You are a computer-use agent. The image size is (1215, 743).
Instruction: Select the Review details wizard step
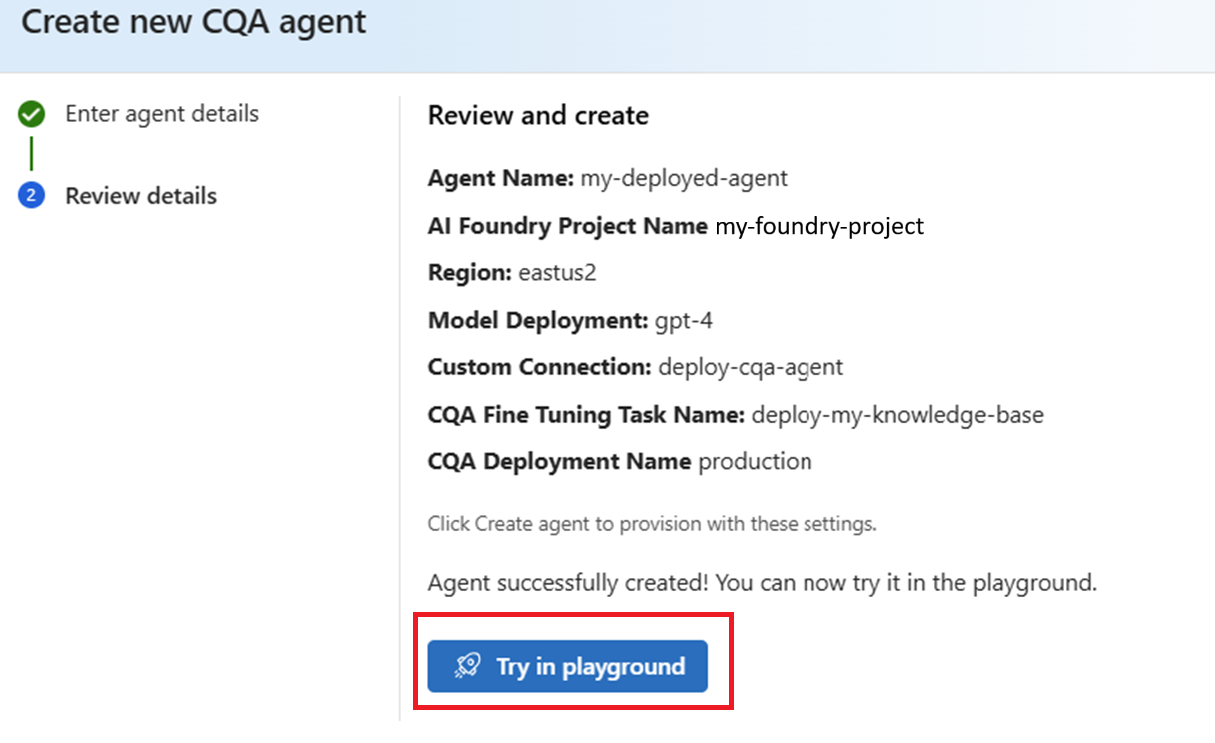140,196
